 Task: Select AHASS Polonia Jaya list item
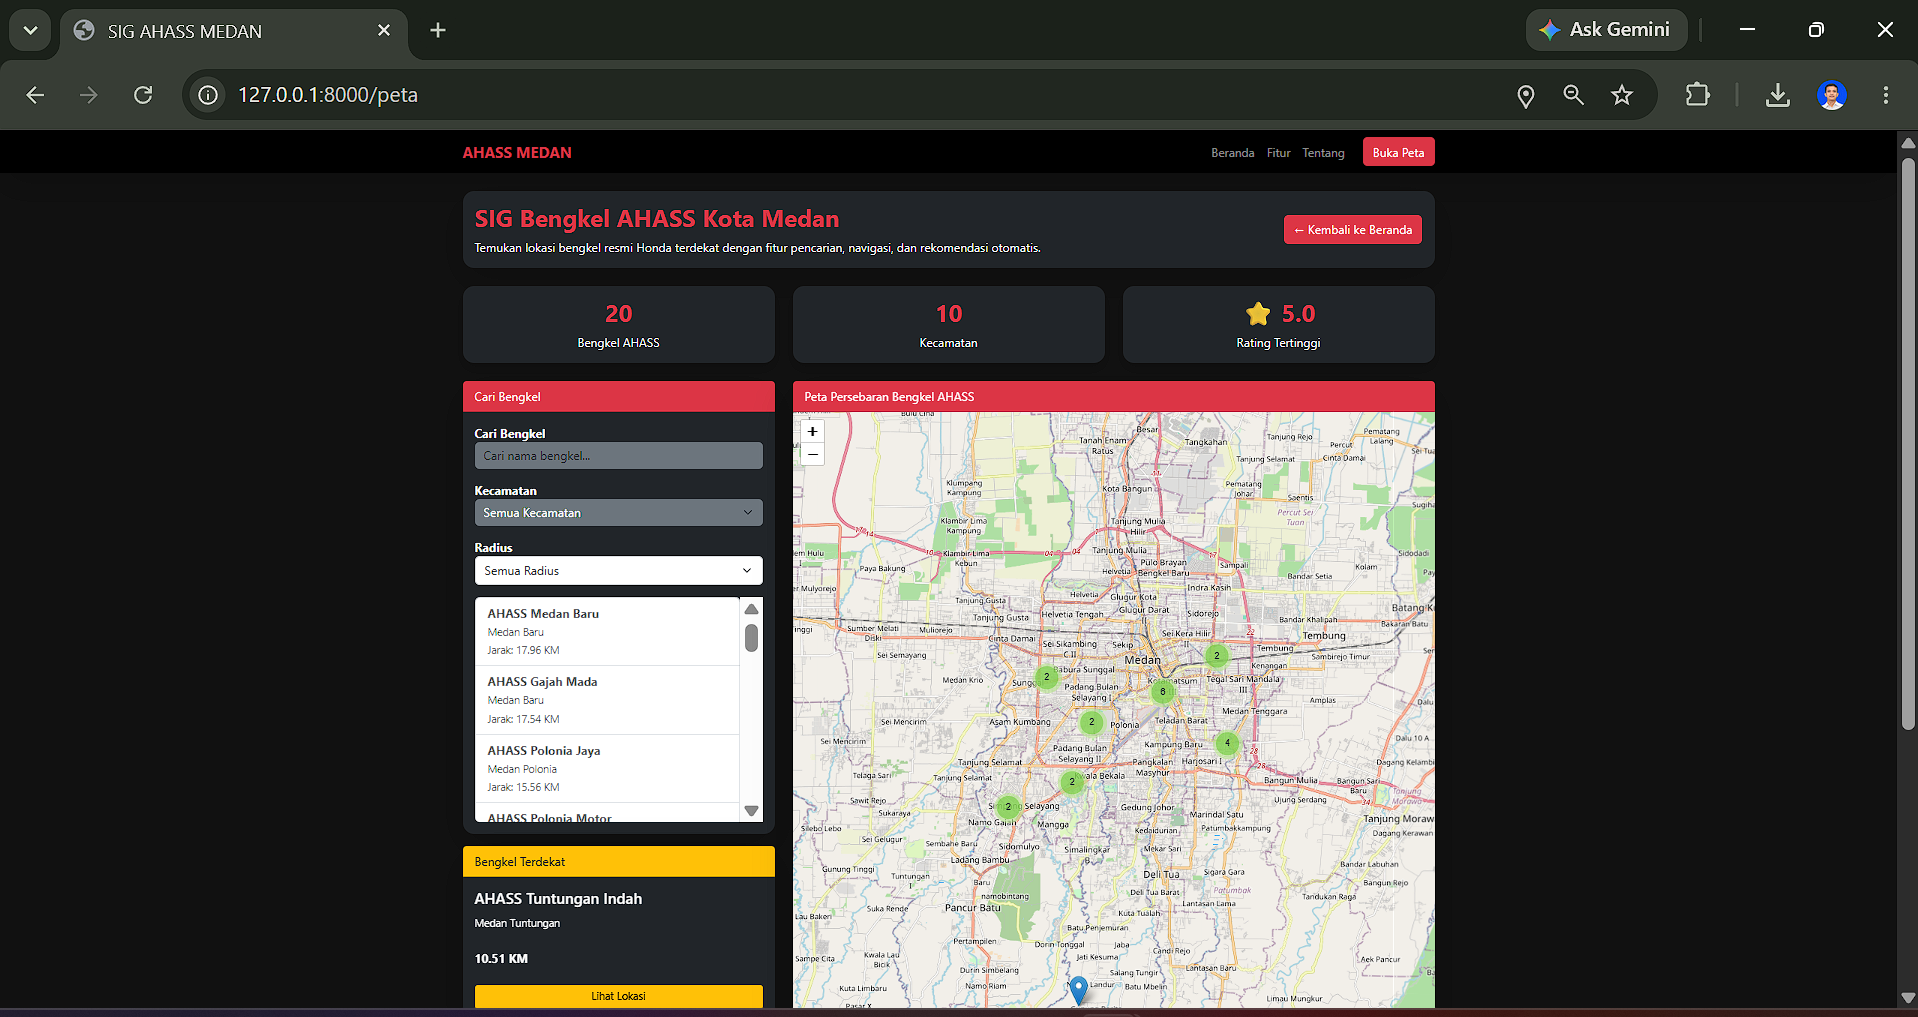608,769
